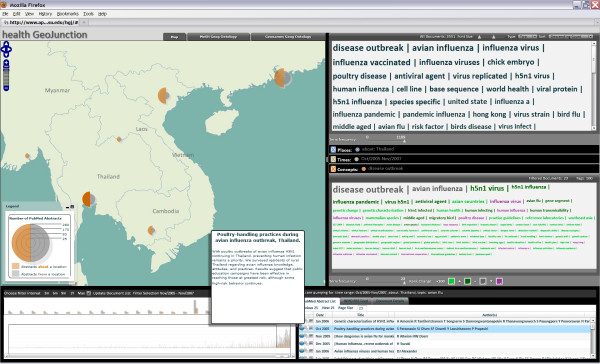This screenshot has height=364, width=600.
Task: Click the map pan control icon
Action: [x=6, y=49]
